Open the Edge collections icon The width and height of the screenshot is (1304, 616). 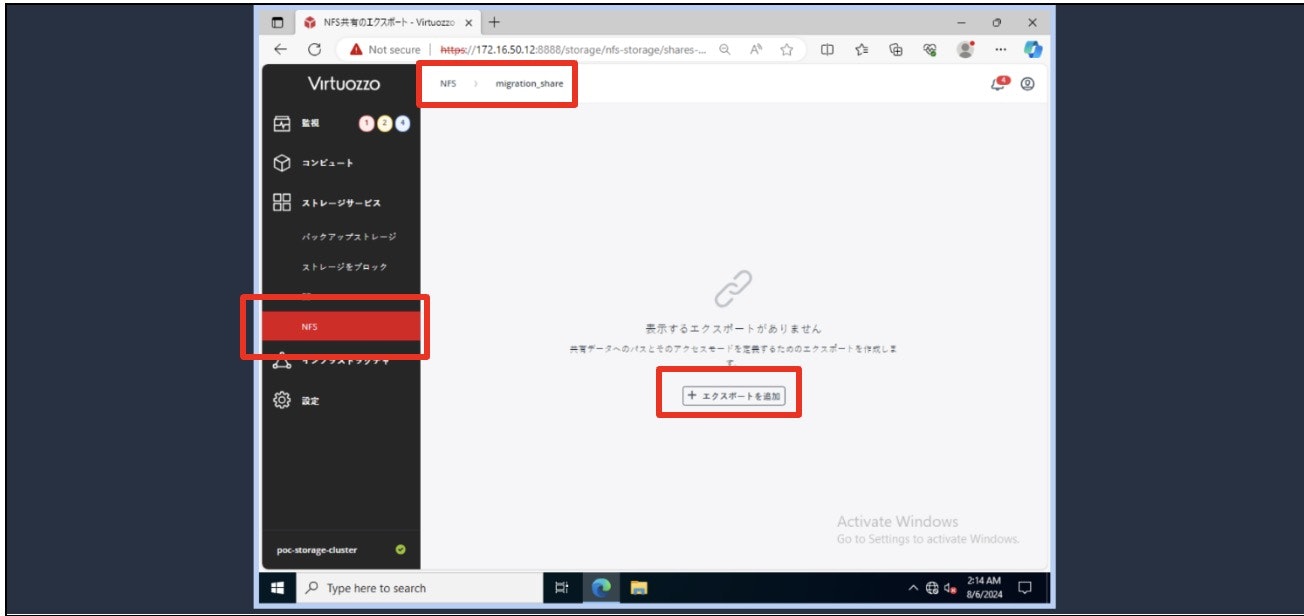(x=896, y=49)
